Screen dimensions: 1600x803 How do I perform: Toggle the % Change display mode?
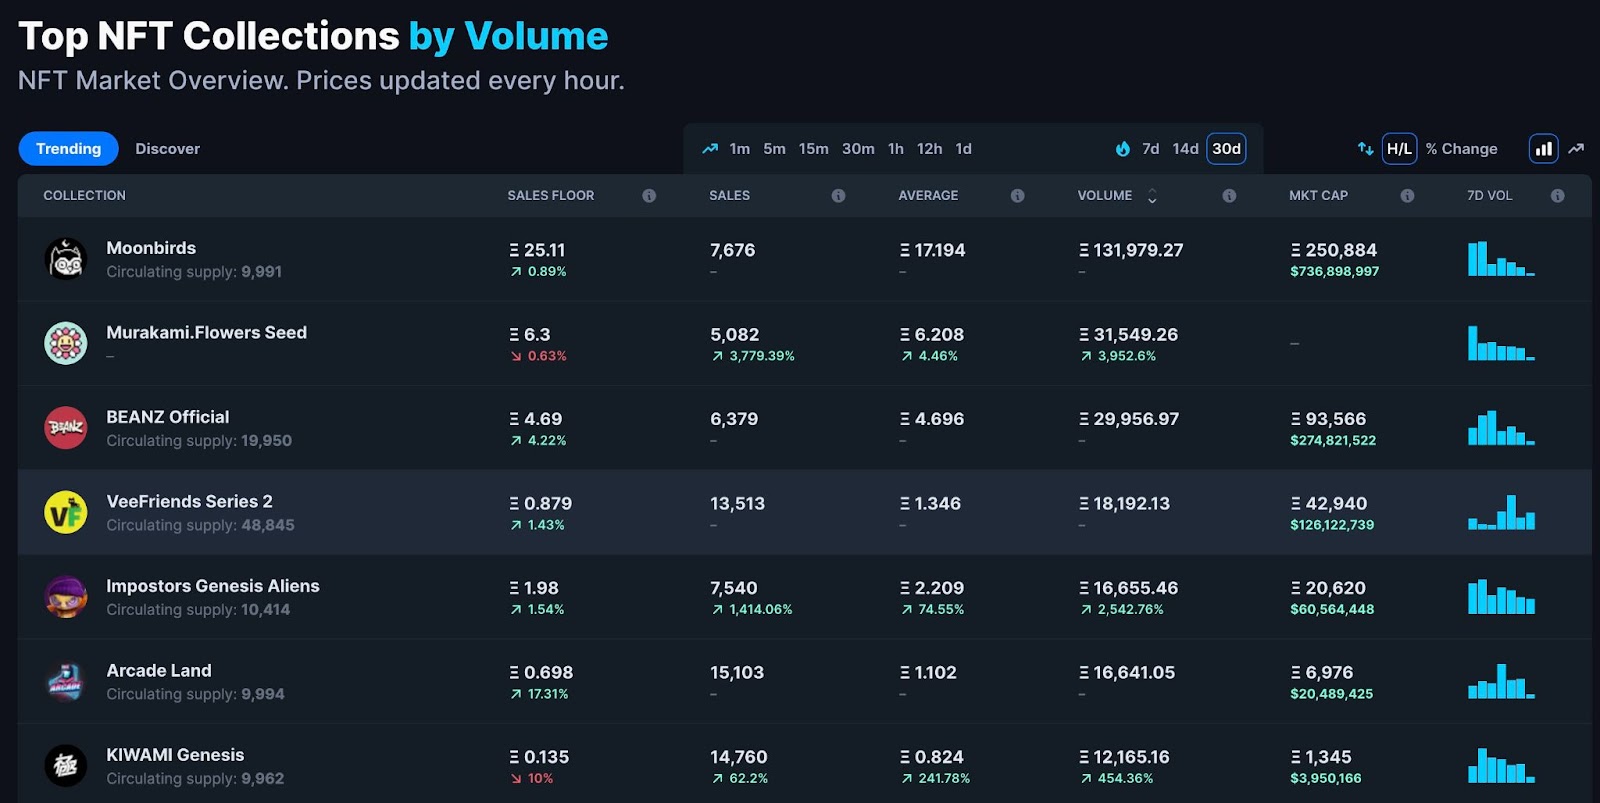(1461, 149)
